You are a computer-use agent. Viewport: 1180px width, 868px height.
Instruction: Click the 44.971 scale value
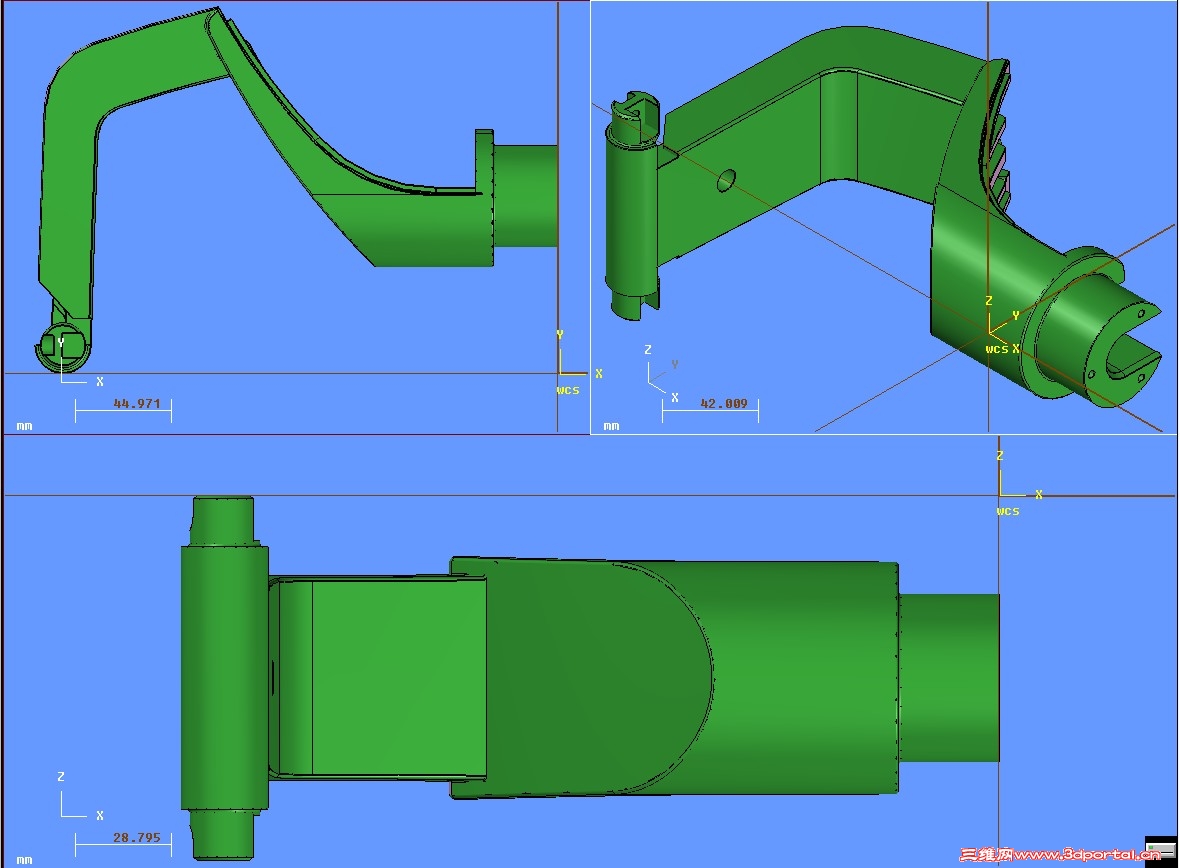coord(137,404)
